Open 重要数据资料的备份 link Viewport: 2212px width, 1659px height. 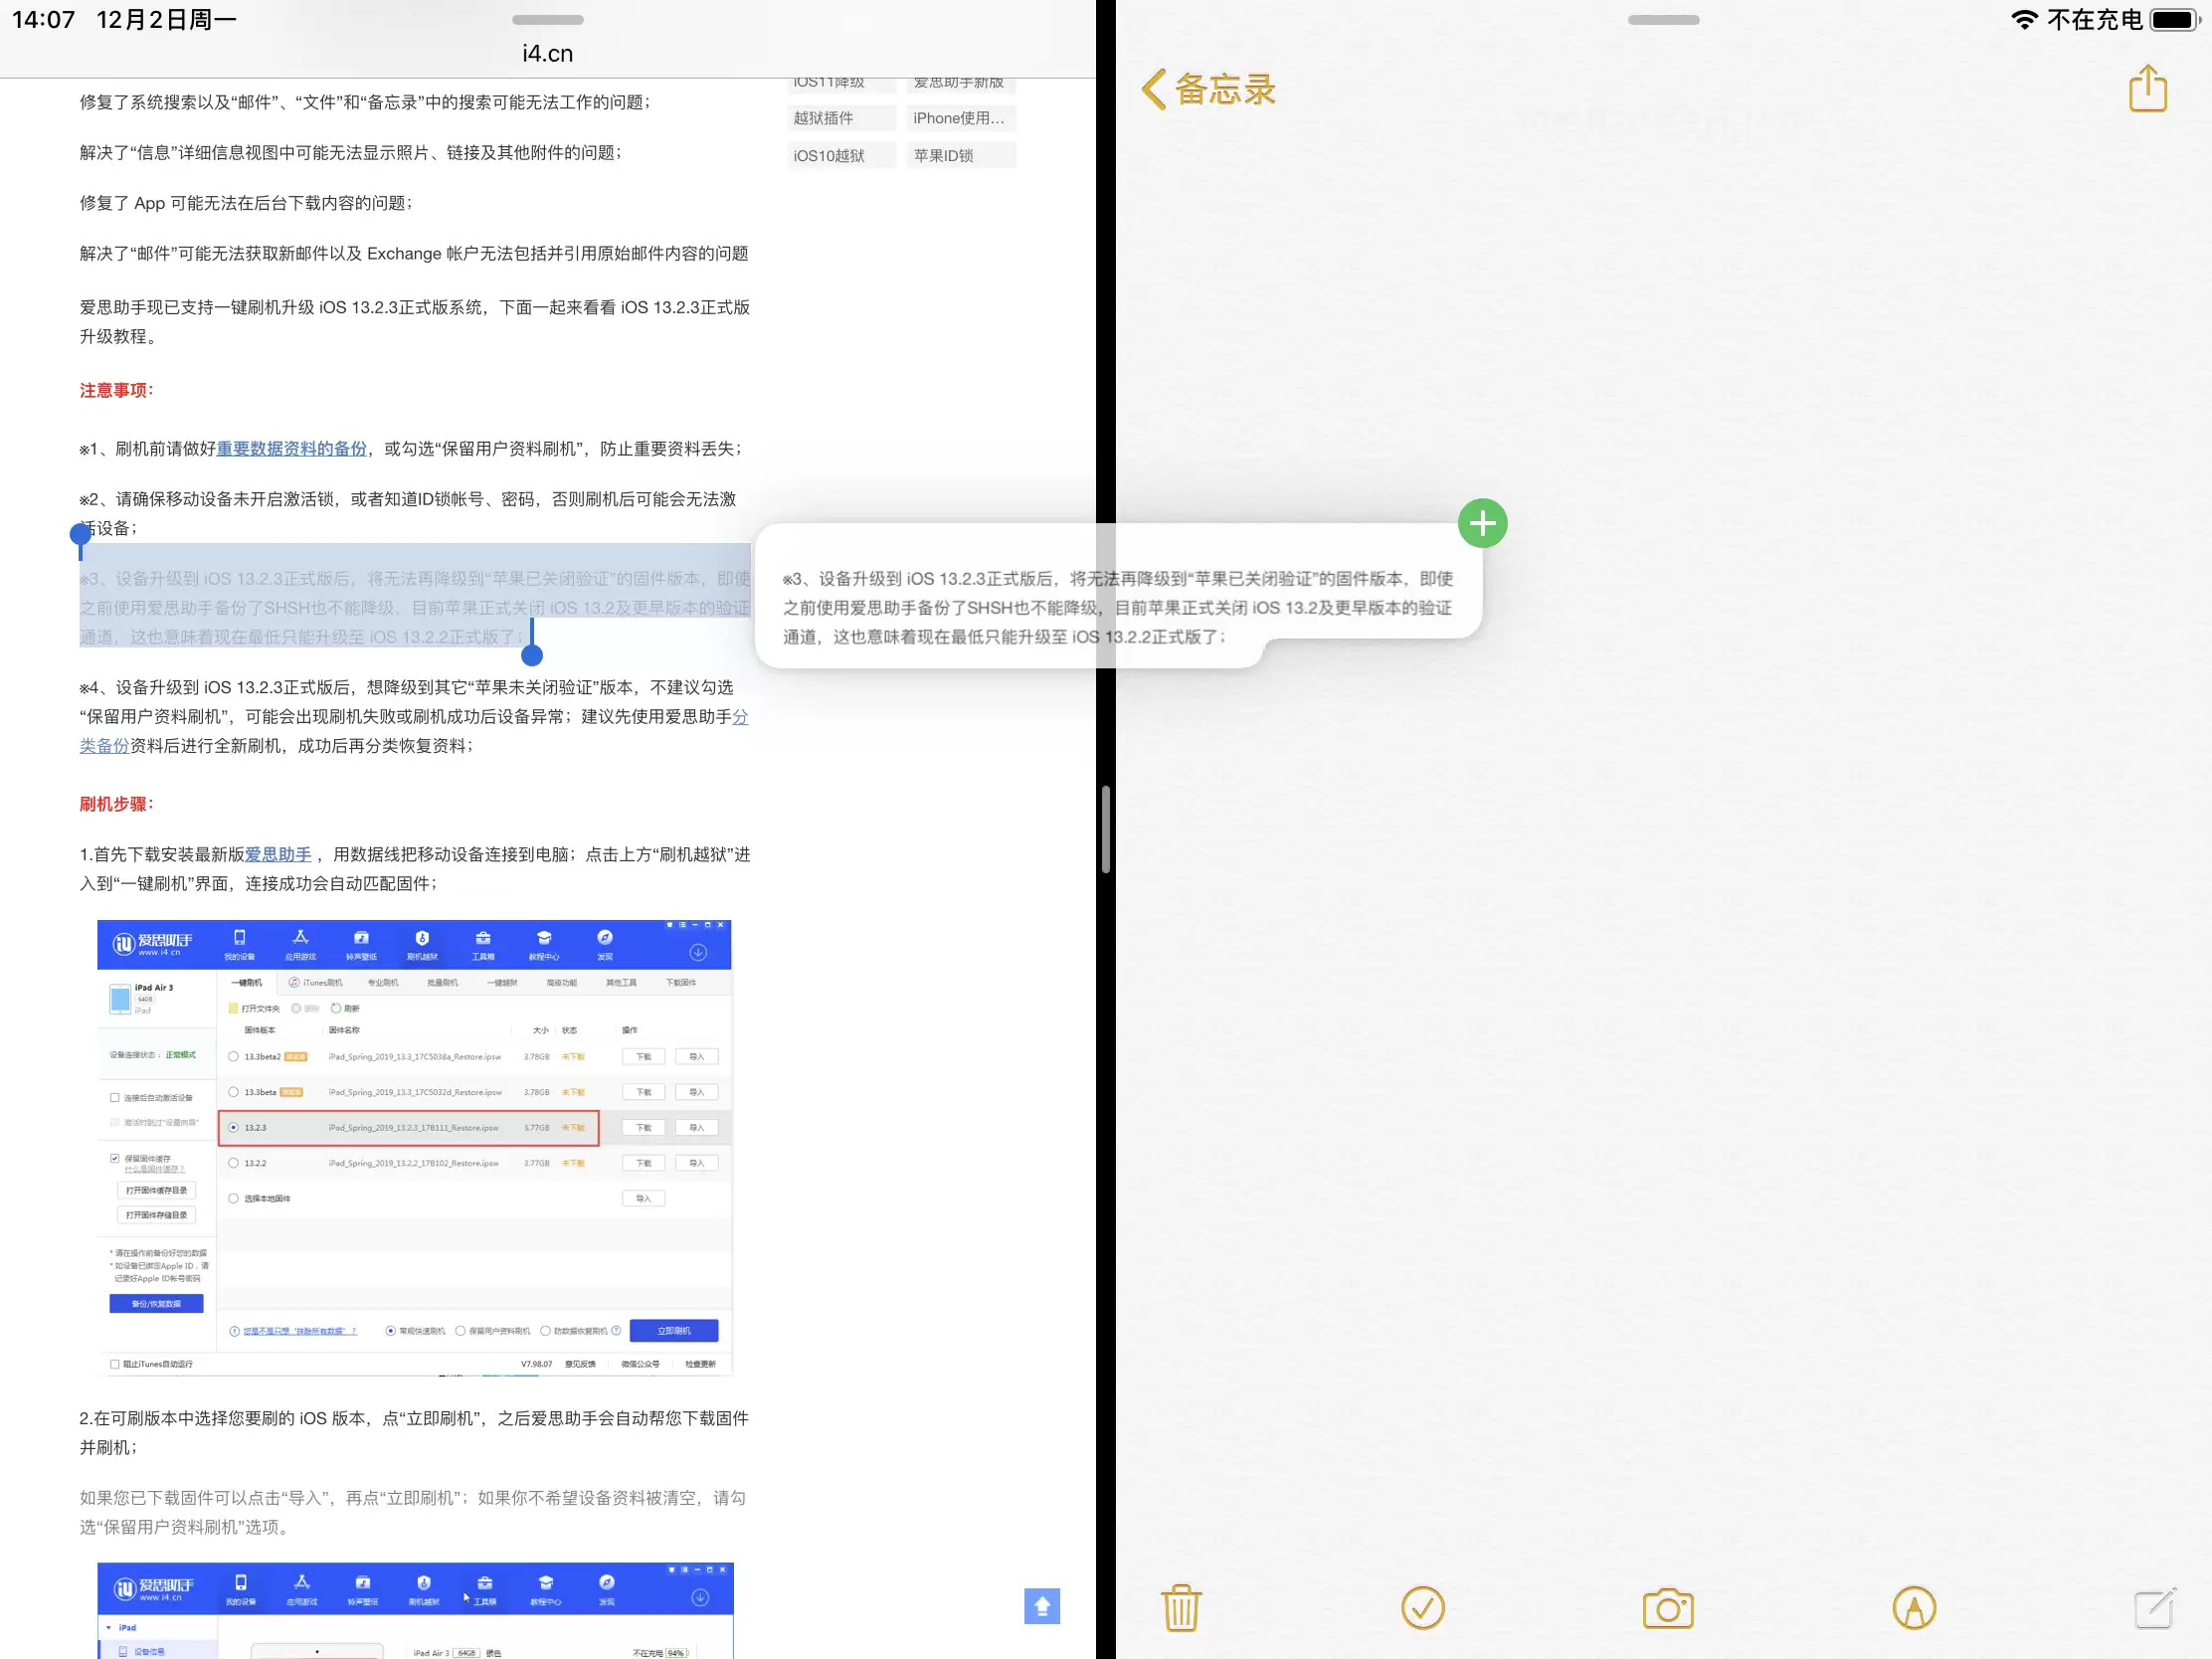pos(292,449)
